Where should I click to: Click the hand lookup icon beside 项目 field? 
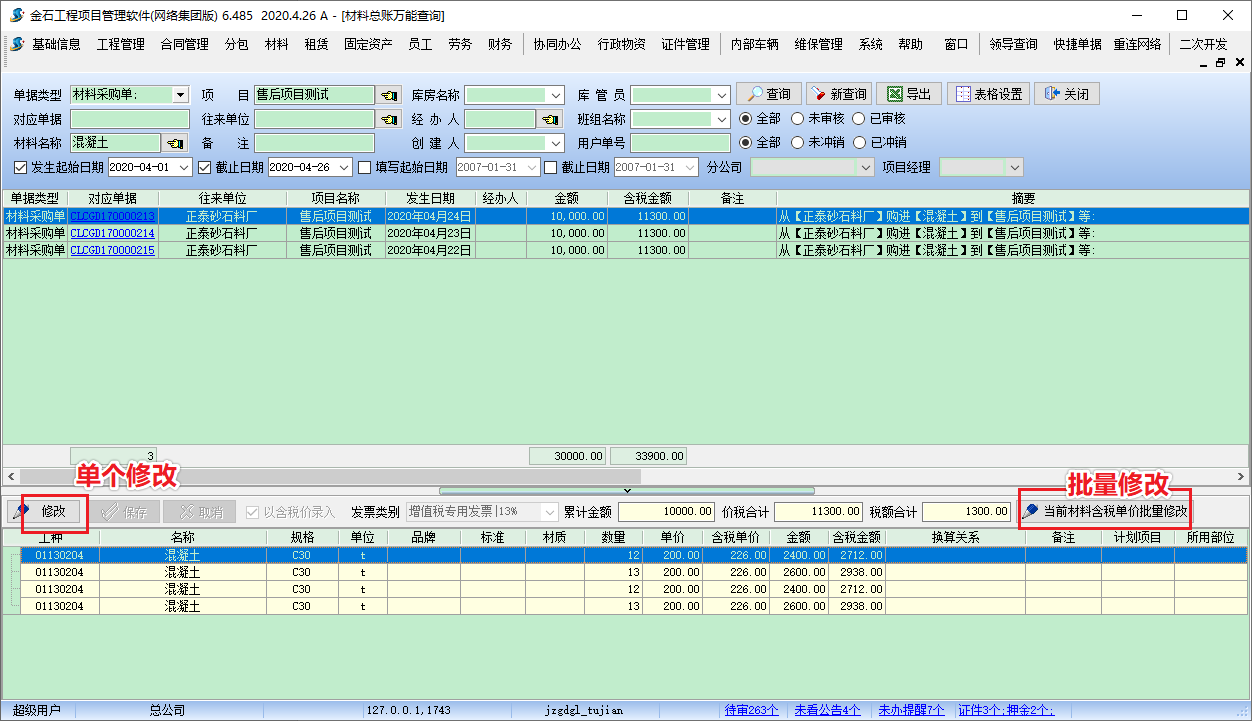388,95
